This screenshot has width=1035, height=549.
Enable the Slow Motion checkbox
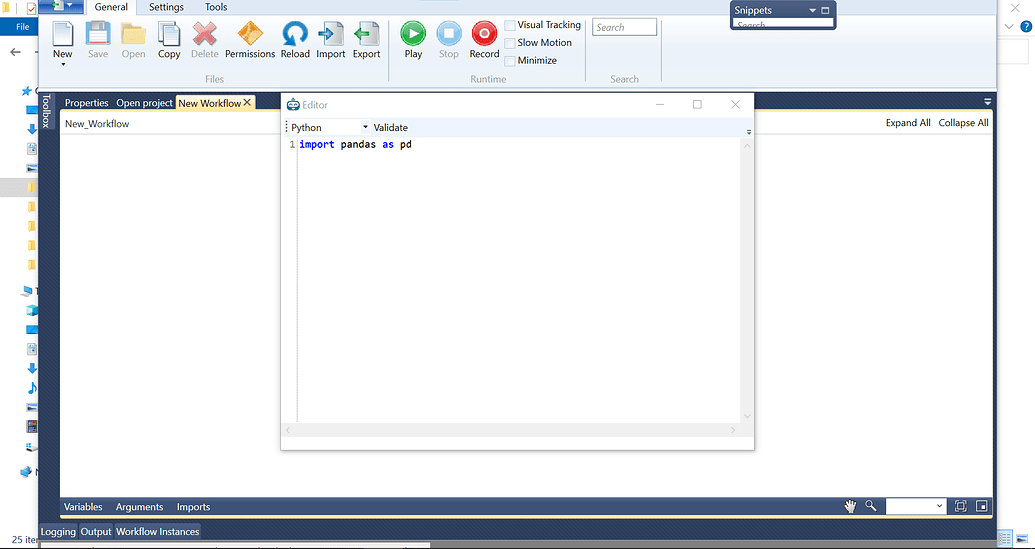[x=510, y=43]
